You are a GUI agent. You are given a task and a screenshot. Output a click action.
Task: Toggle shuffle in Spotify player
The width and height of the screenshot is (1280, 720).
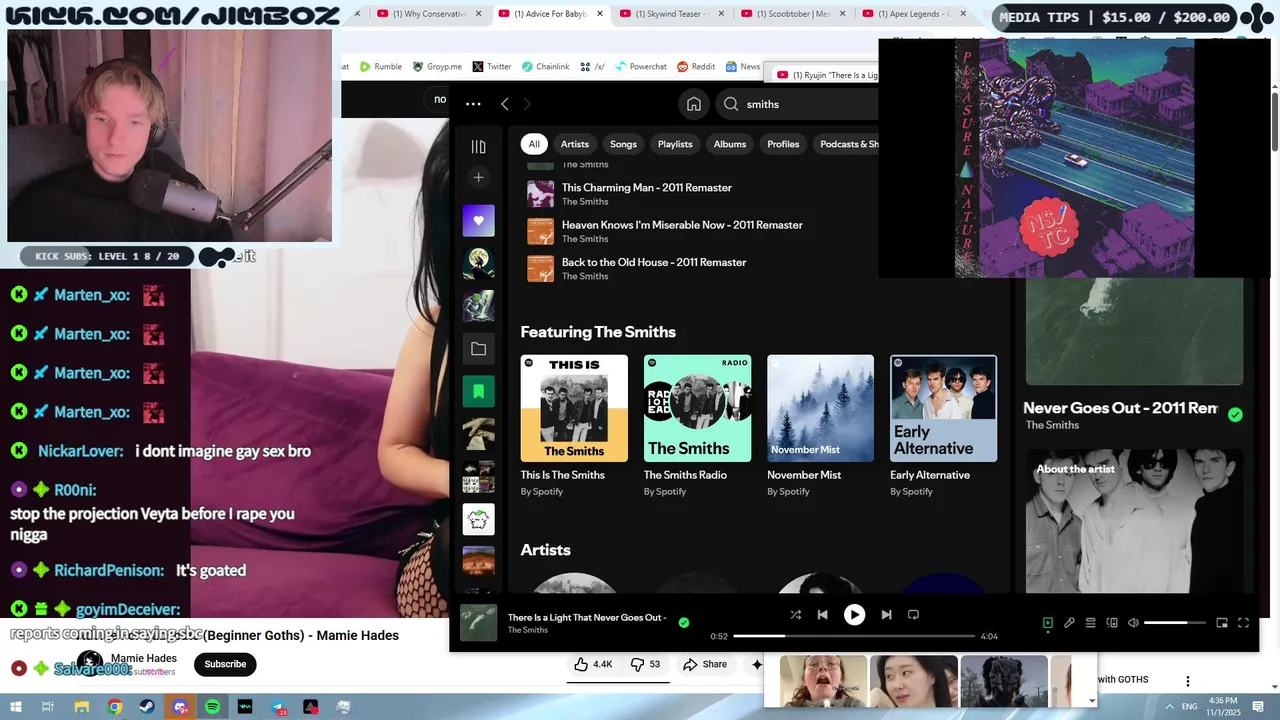pyautogui.click(x=795, y=615)
